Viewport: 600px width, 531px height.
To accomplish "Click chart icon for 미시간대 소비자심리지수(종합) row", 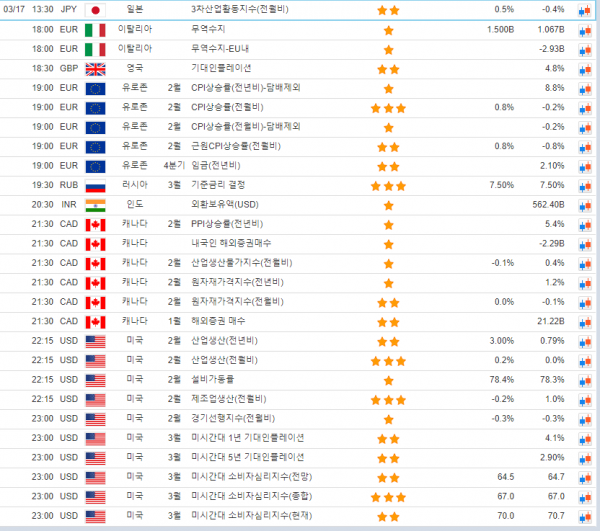I will (x=583, y=496).
